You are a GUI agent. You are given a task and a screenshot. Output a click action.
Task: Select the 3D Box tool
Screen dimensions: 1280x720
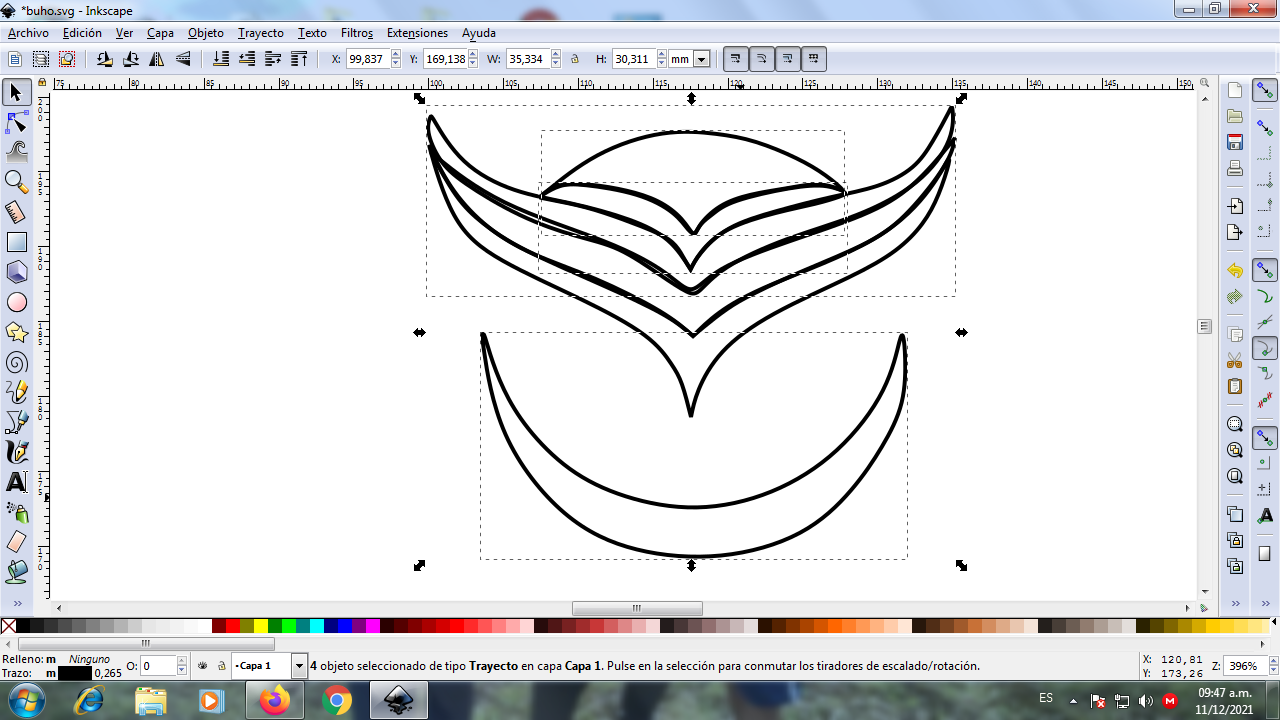pyautogui.click(x=16, y=272)
